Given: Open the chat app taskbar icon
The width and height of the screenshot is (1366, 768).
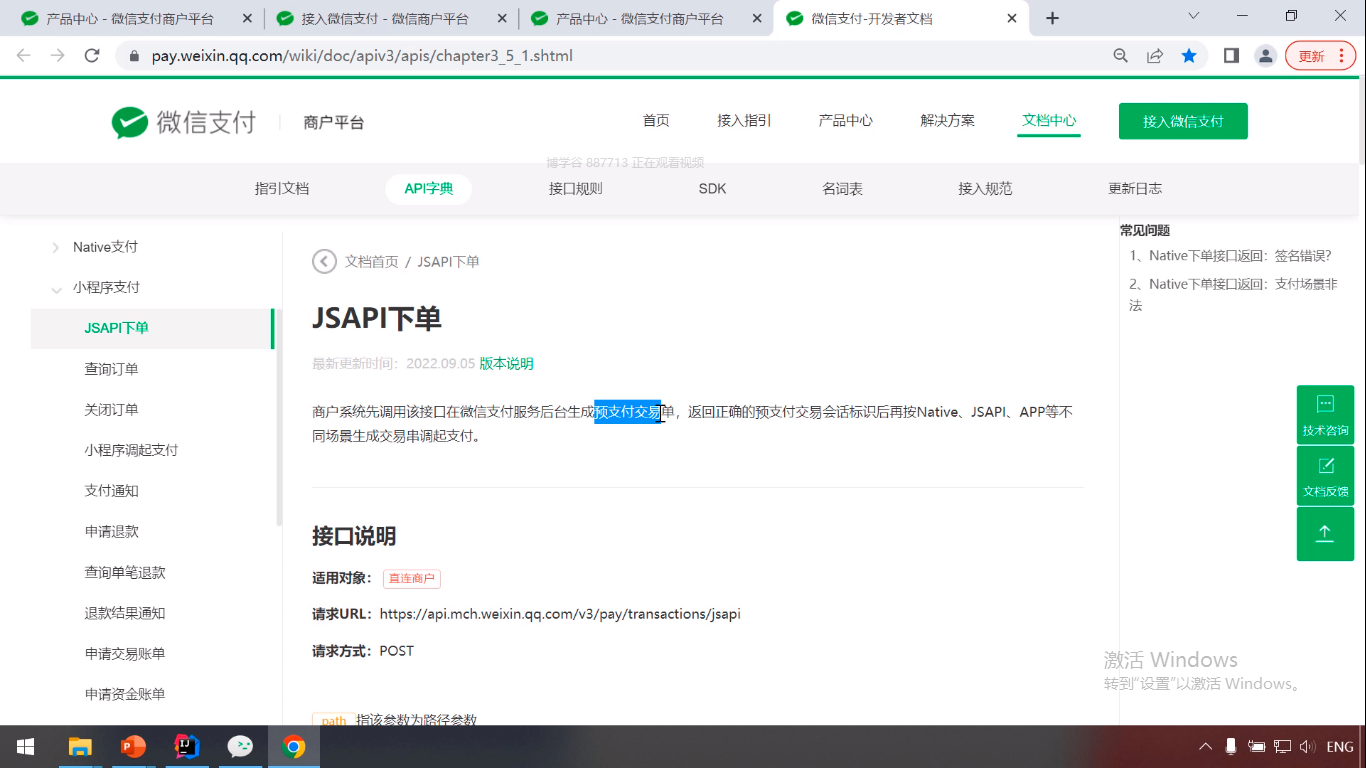Looking at the screenshot, I should [240, 746].
